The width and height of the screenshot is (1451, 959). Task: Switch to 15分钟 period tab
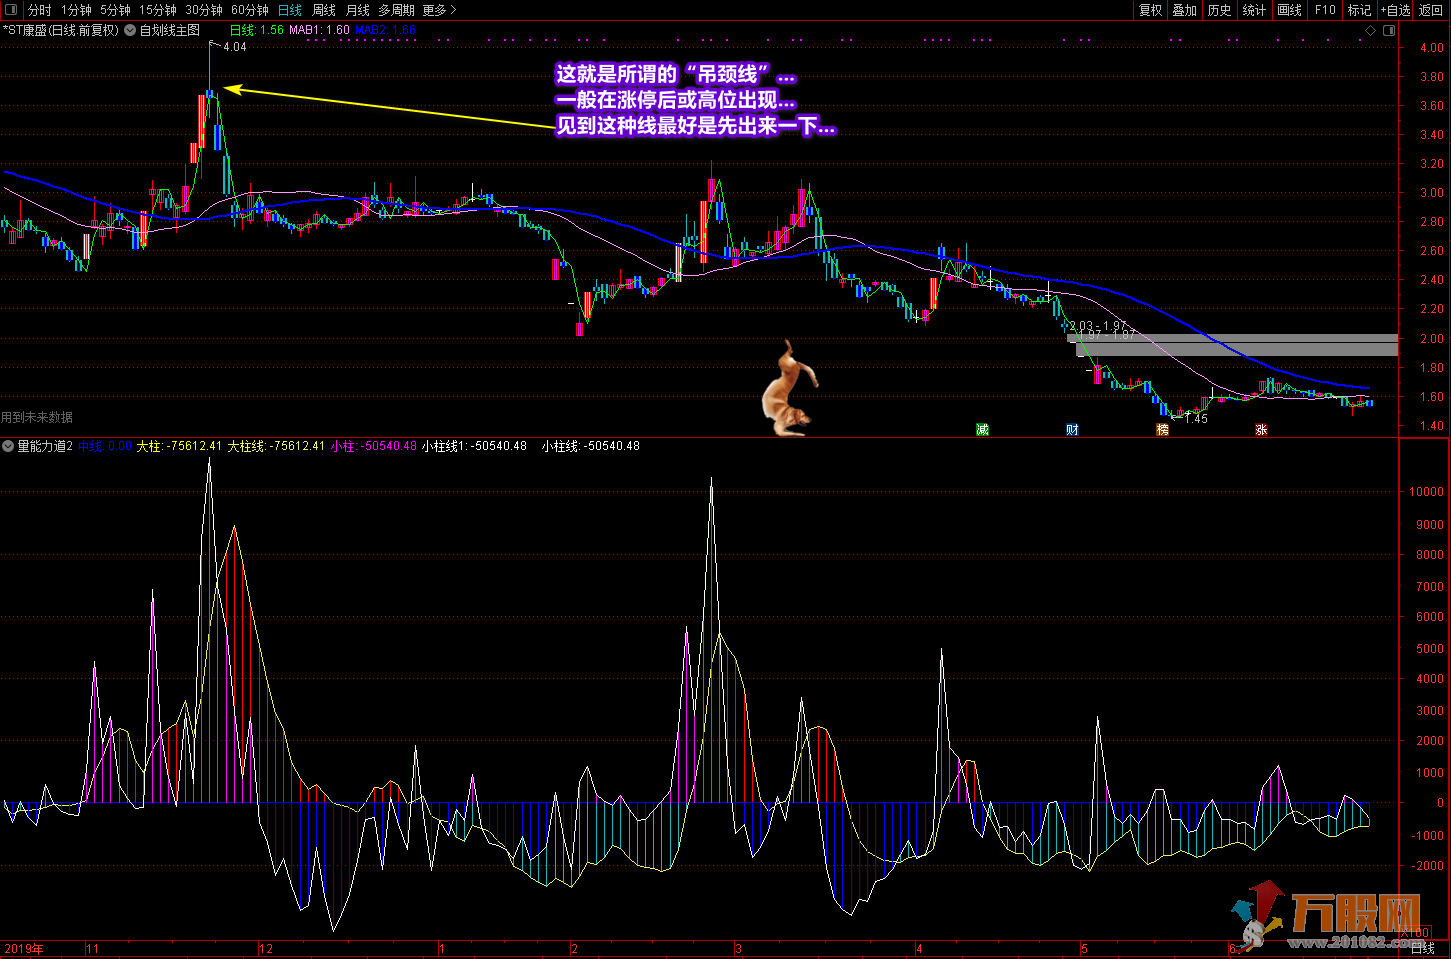point(158,10)
